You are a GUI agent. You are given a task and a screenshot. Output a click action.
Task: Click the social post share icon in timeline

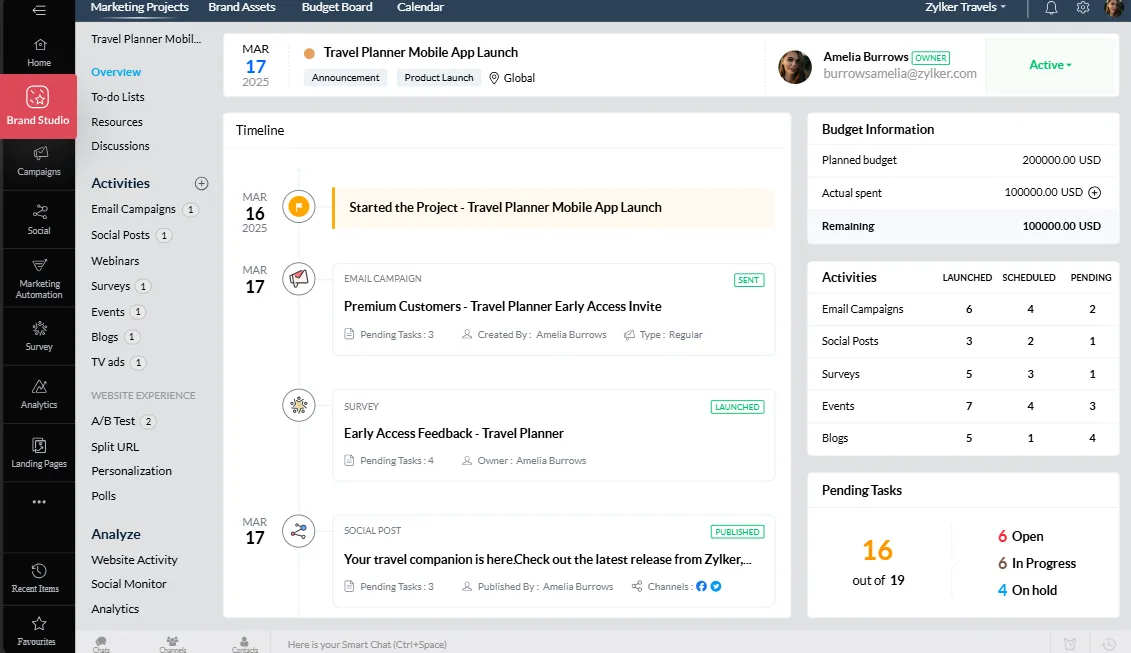coord(299,533)
